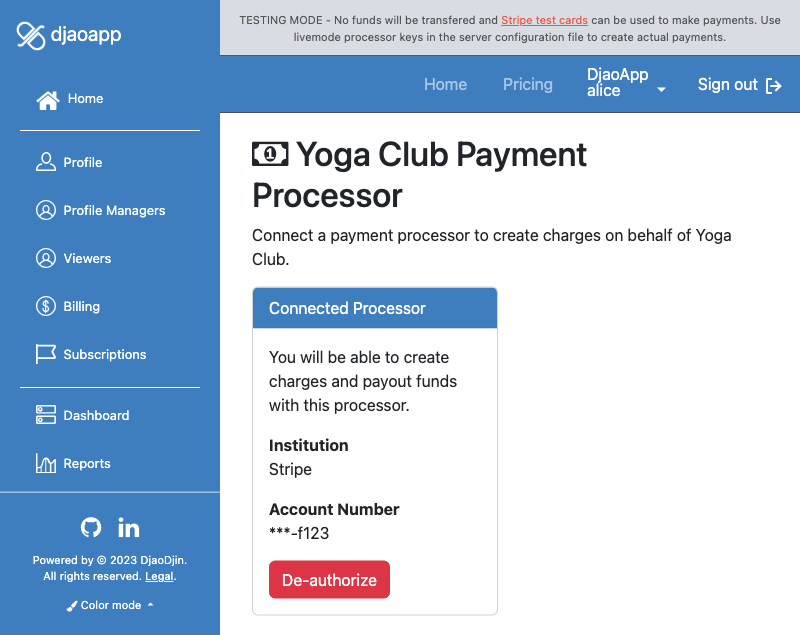Select Subscriptions label in sidebar
The width and height of the screenshot is (800, 635).
(105, 354)
